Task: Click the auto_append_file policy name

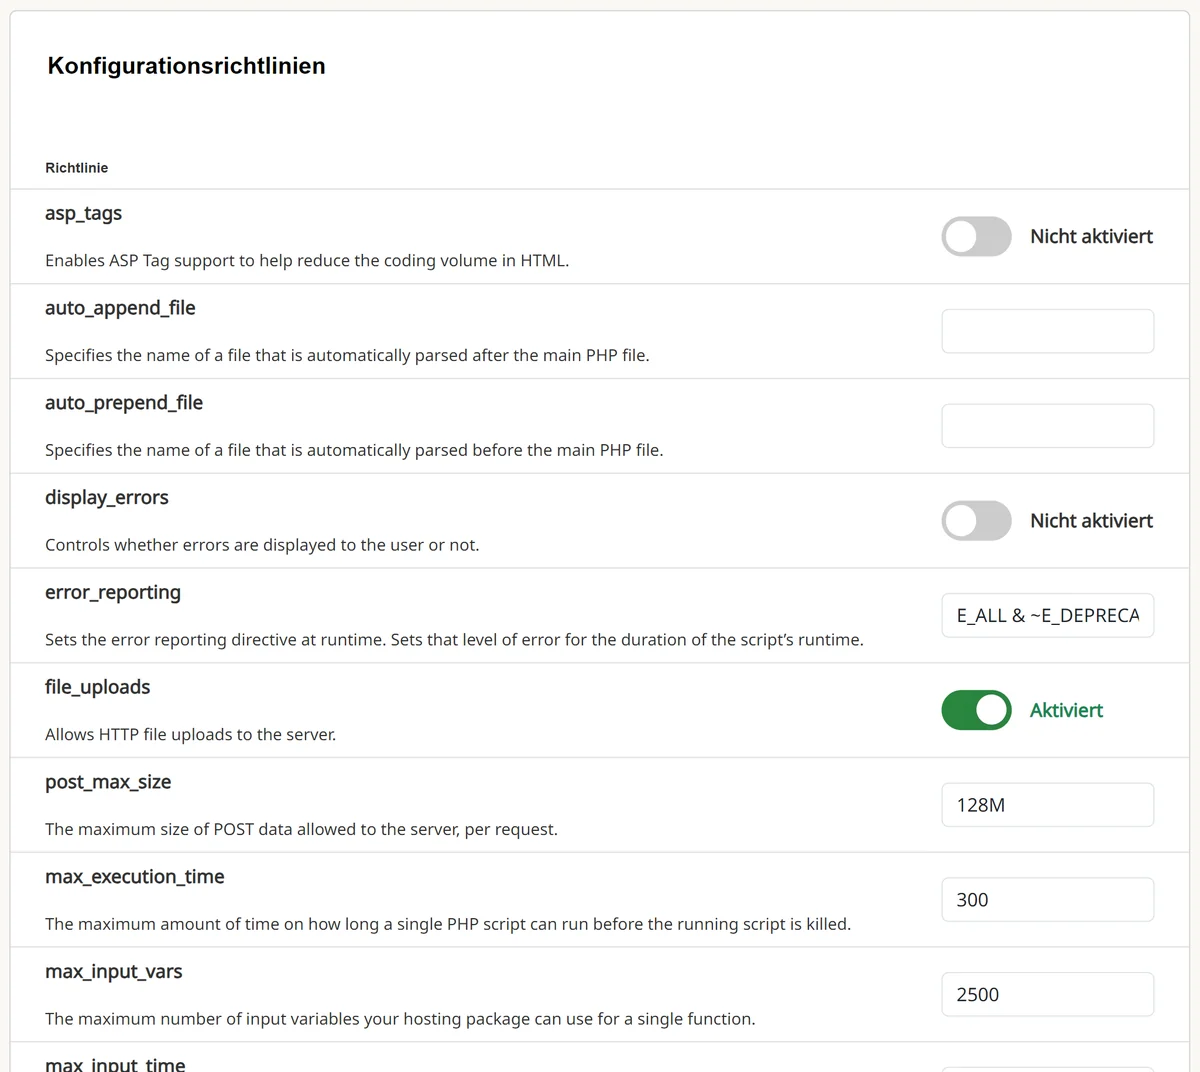Action: (120, 308)
